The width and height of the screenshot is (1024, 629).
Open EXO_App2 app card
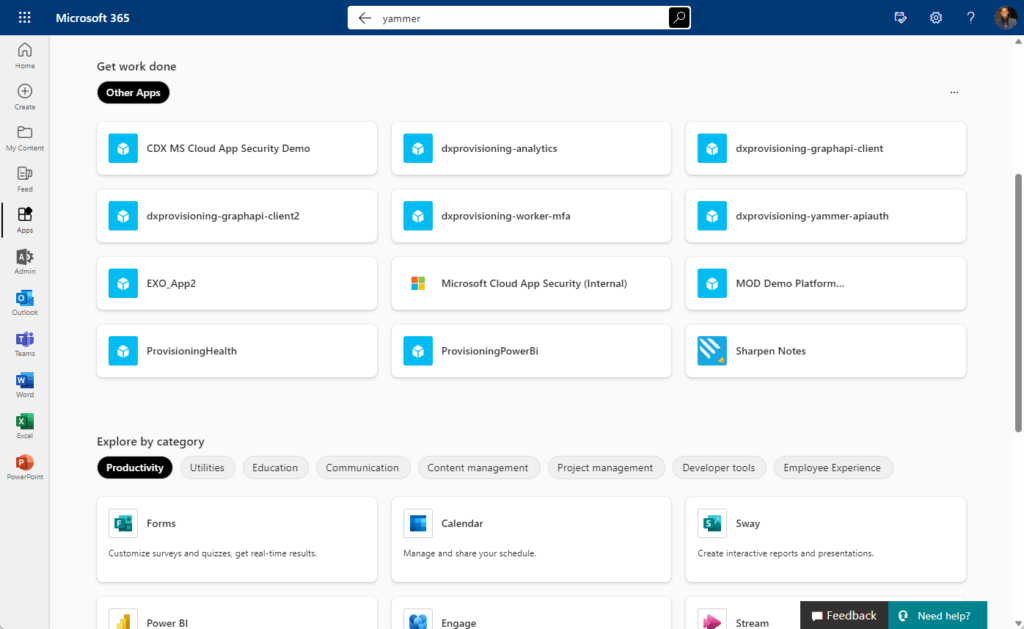[237, 283]
